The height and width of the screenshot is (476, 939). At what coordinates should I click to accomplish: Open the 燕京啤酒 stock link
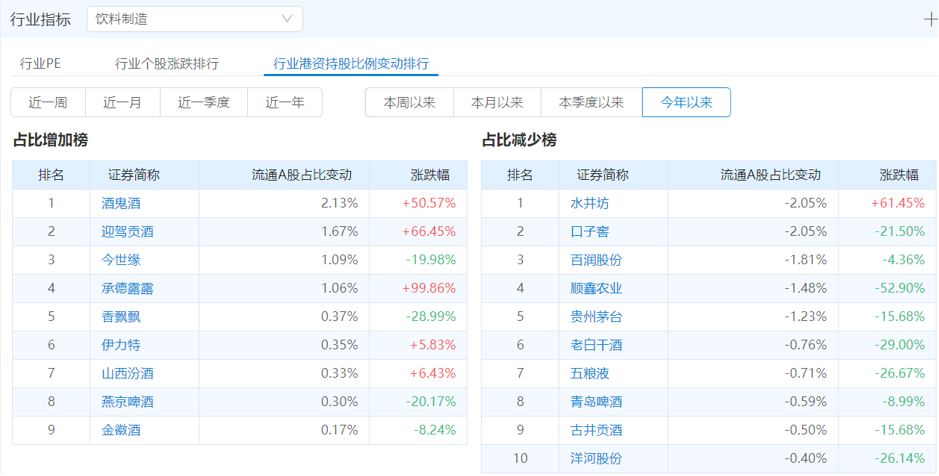pos(128,402)
